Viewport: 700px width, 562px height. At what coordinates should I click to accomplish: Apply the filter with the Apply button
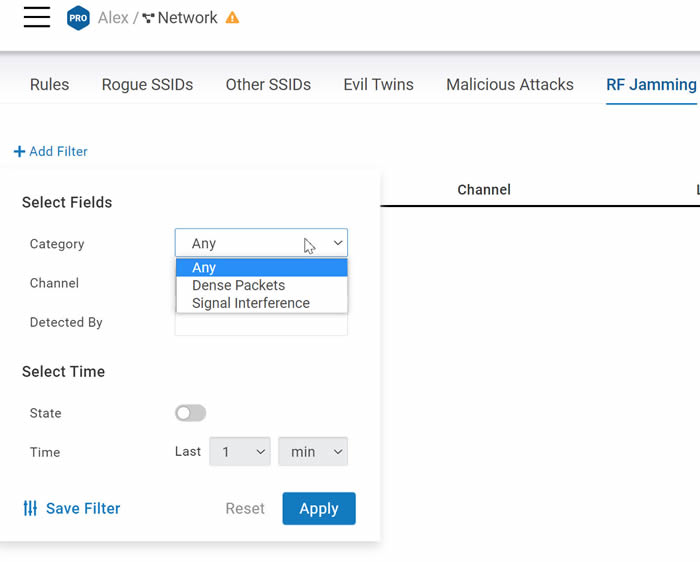319,508
